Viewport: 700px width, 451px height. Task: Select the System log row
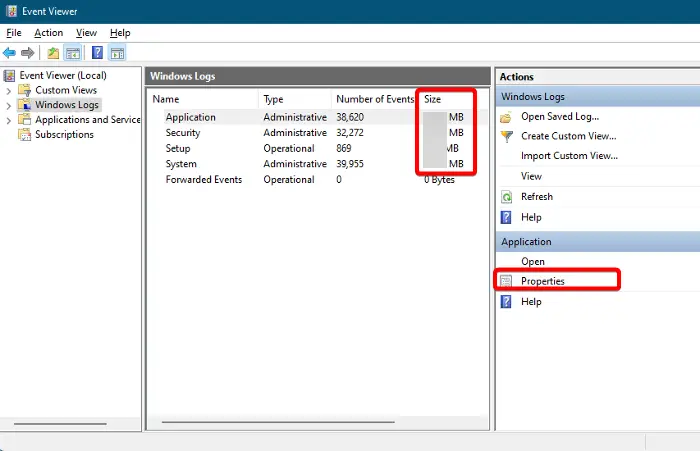pyautogui.click(x=317, y=164)
